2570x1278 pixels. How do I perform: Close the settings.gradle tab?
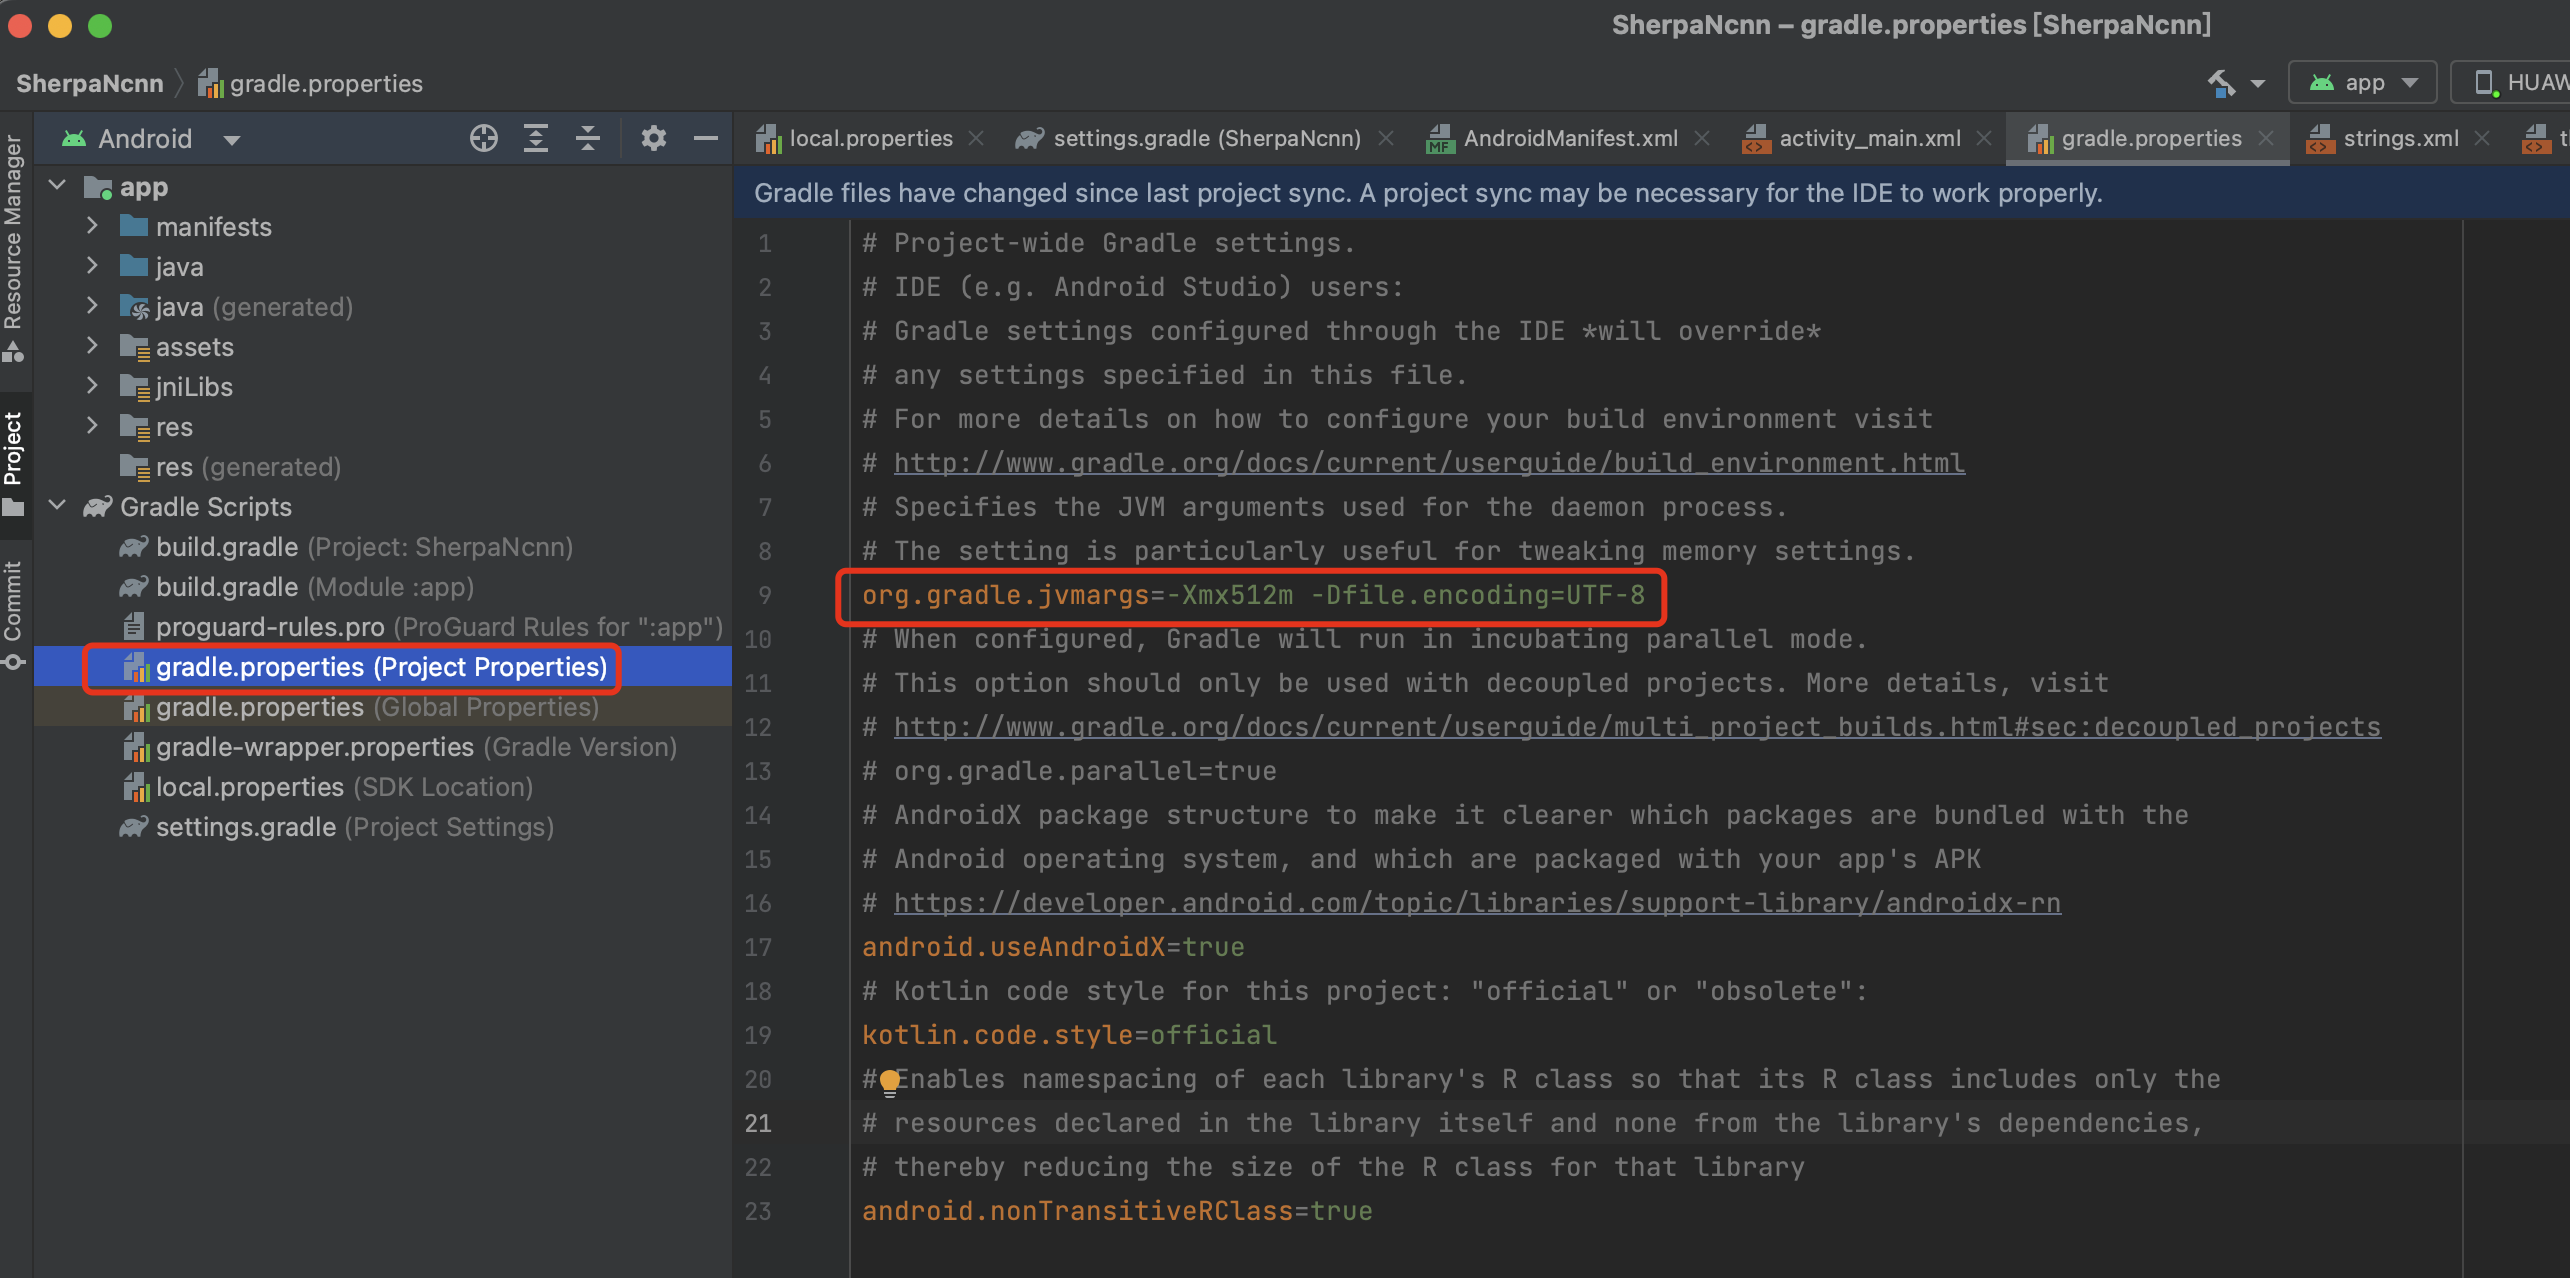1386,139
